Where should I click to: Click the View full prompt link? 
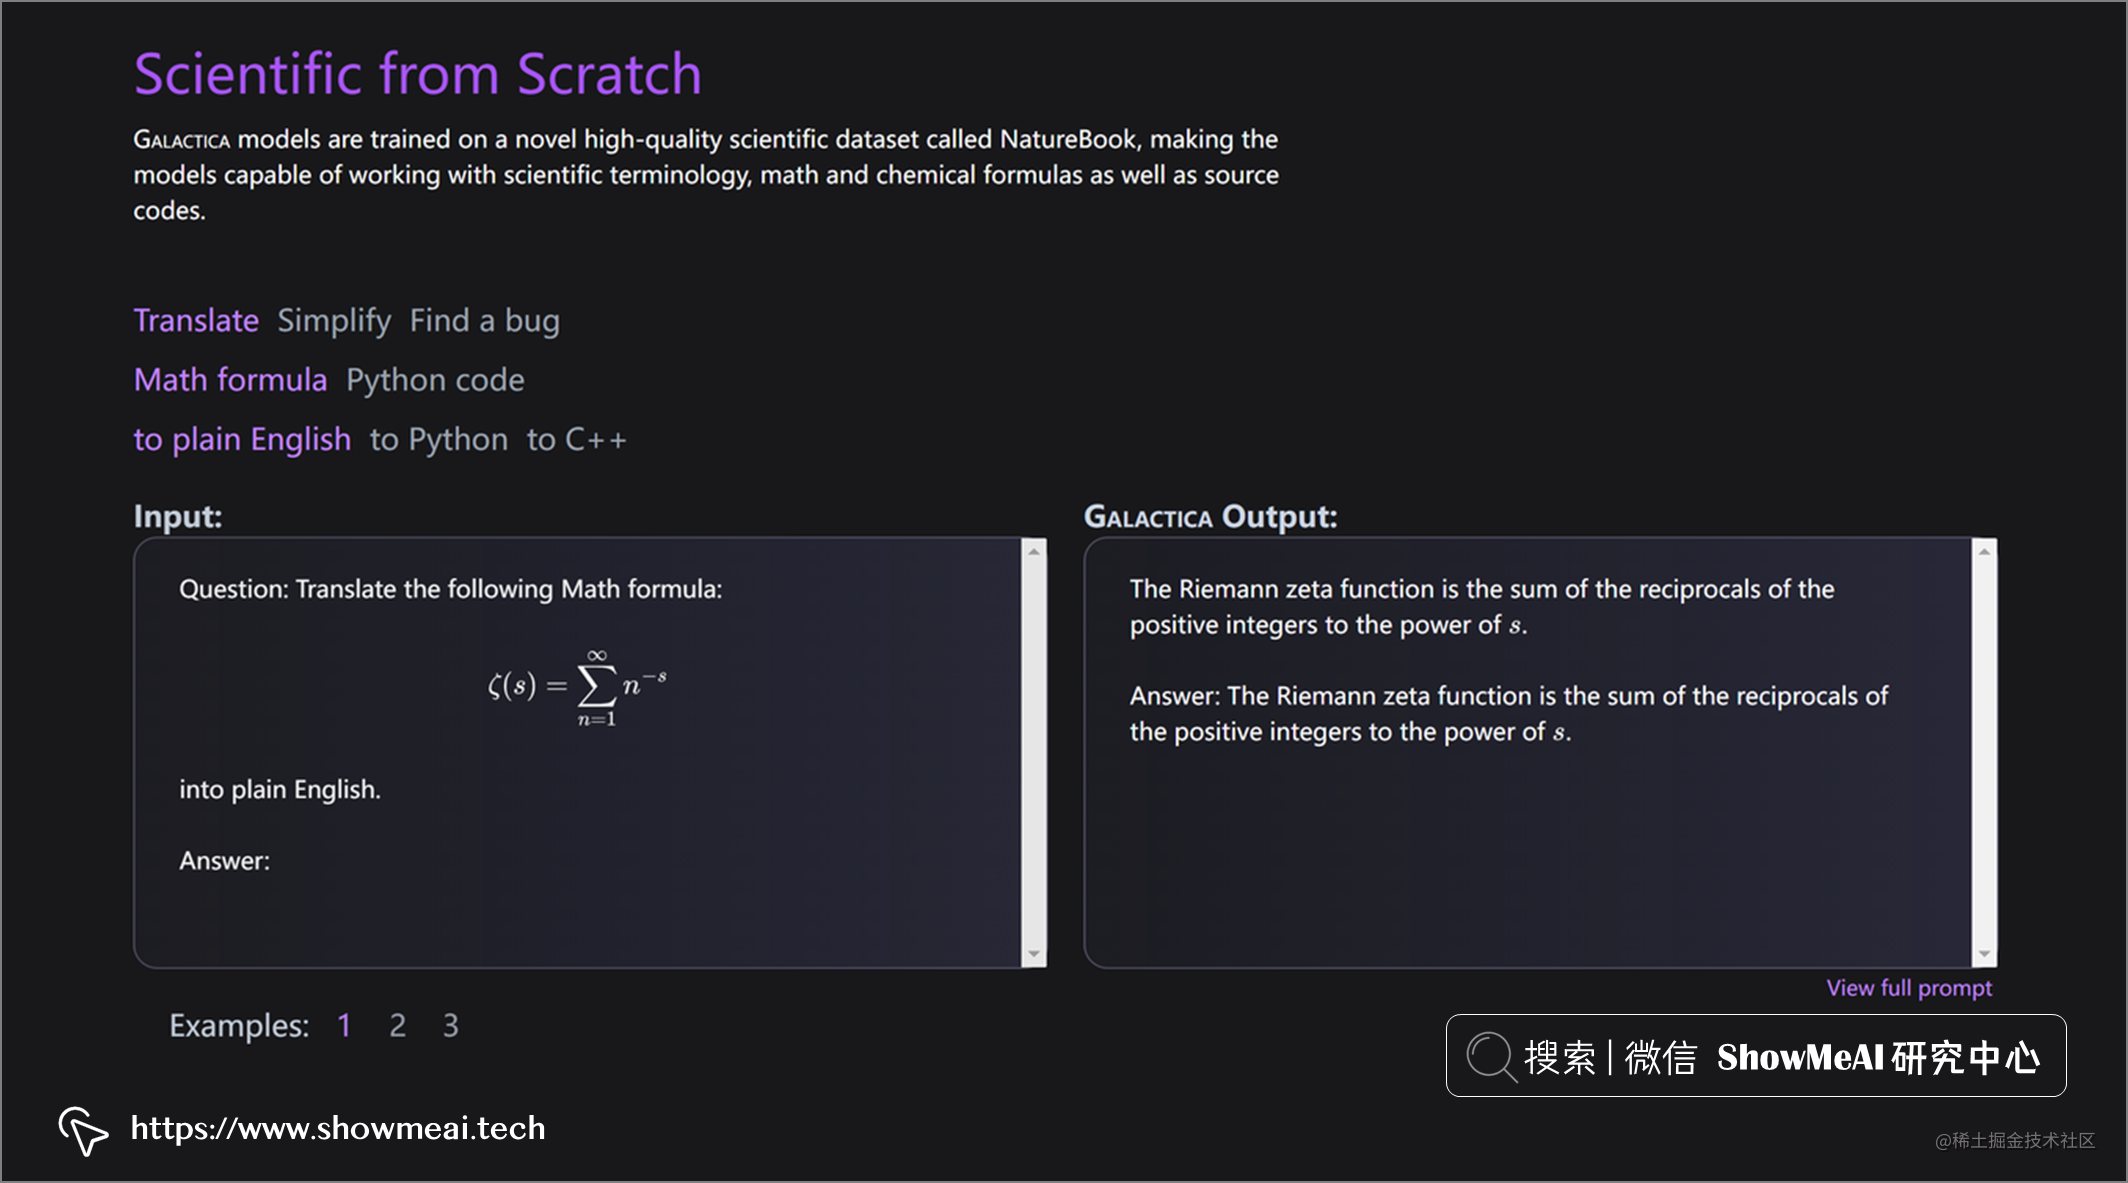click(1909, 988)
